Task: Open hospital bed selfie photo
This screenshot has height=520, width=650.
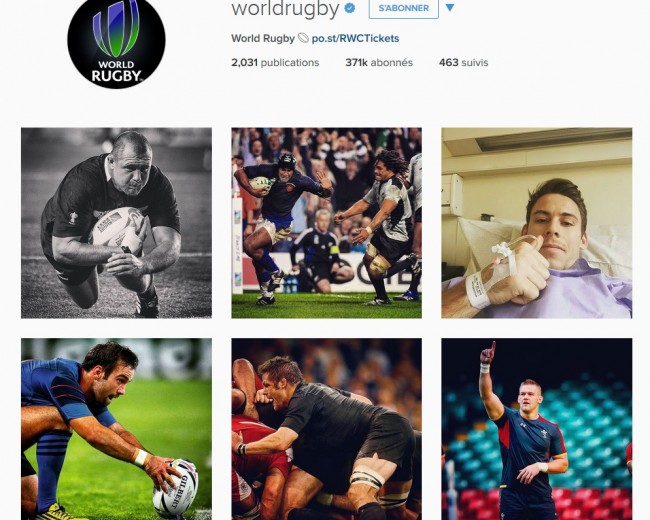Action: [x=537, y=223]
